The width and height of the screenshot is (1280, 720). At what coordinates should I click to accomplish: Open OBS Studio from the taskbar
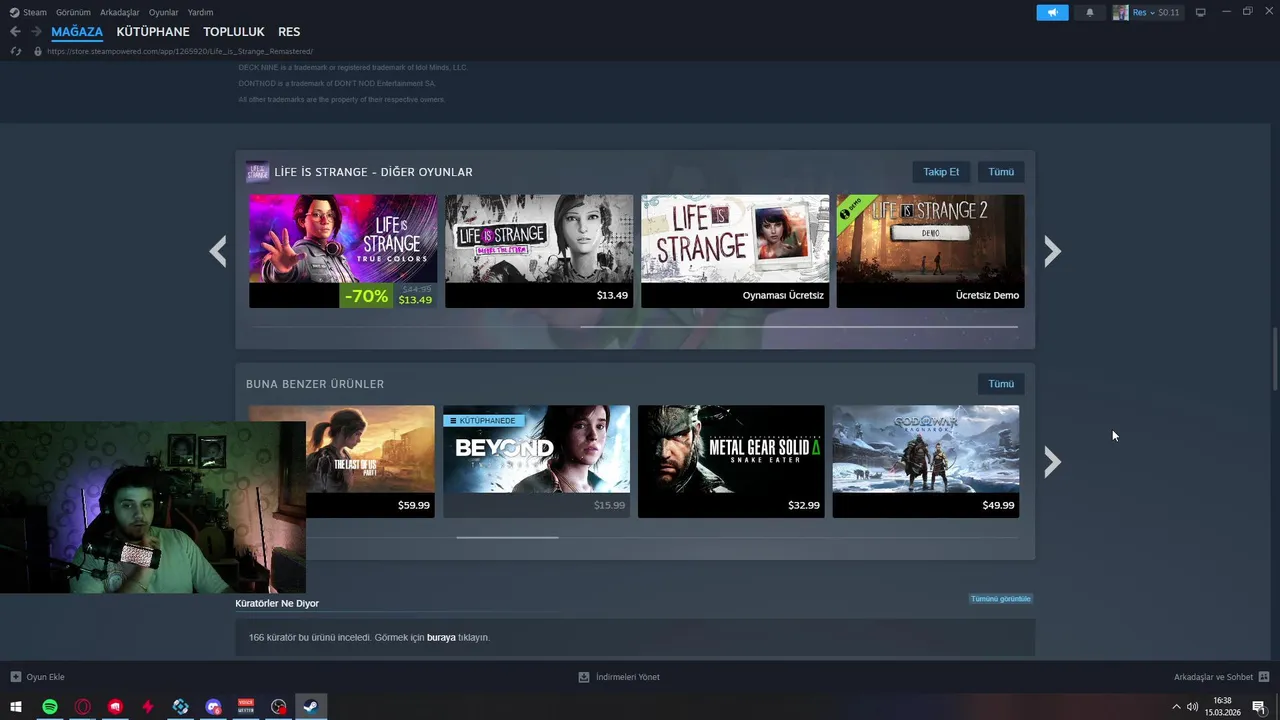279,707
